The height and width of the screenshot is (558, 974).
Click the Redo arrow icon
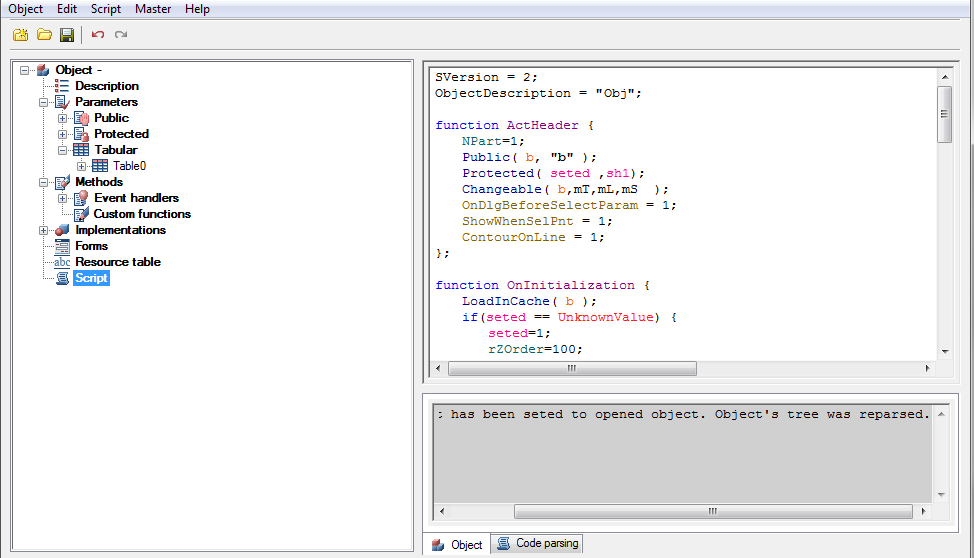[121, 35]
